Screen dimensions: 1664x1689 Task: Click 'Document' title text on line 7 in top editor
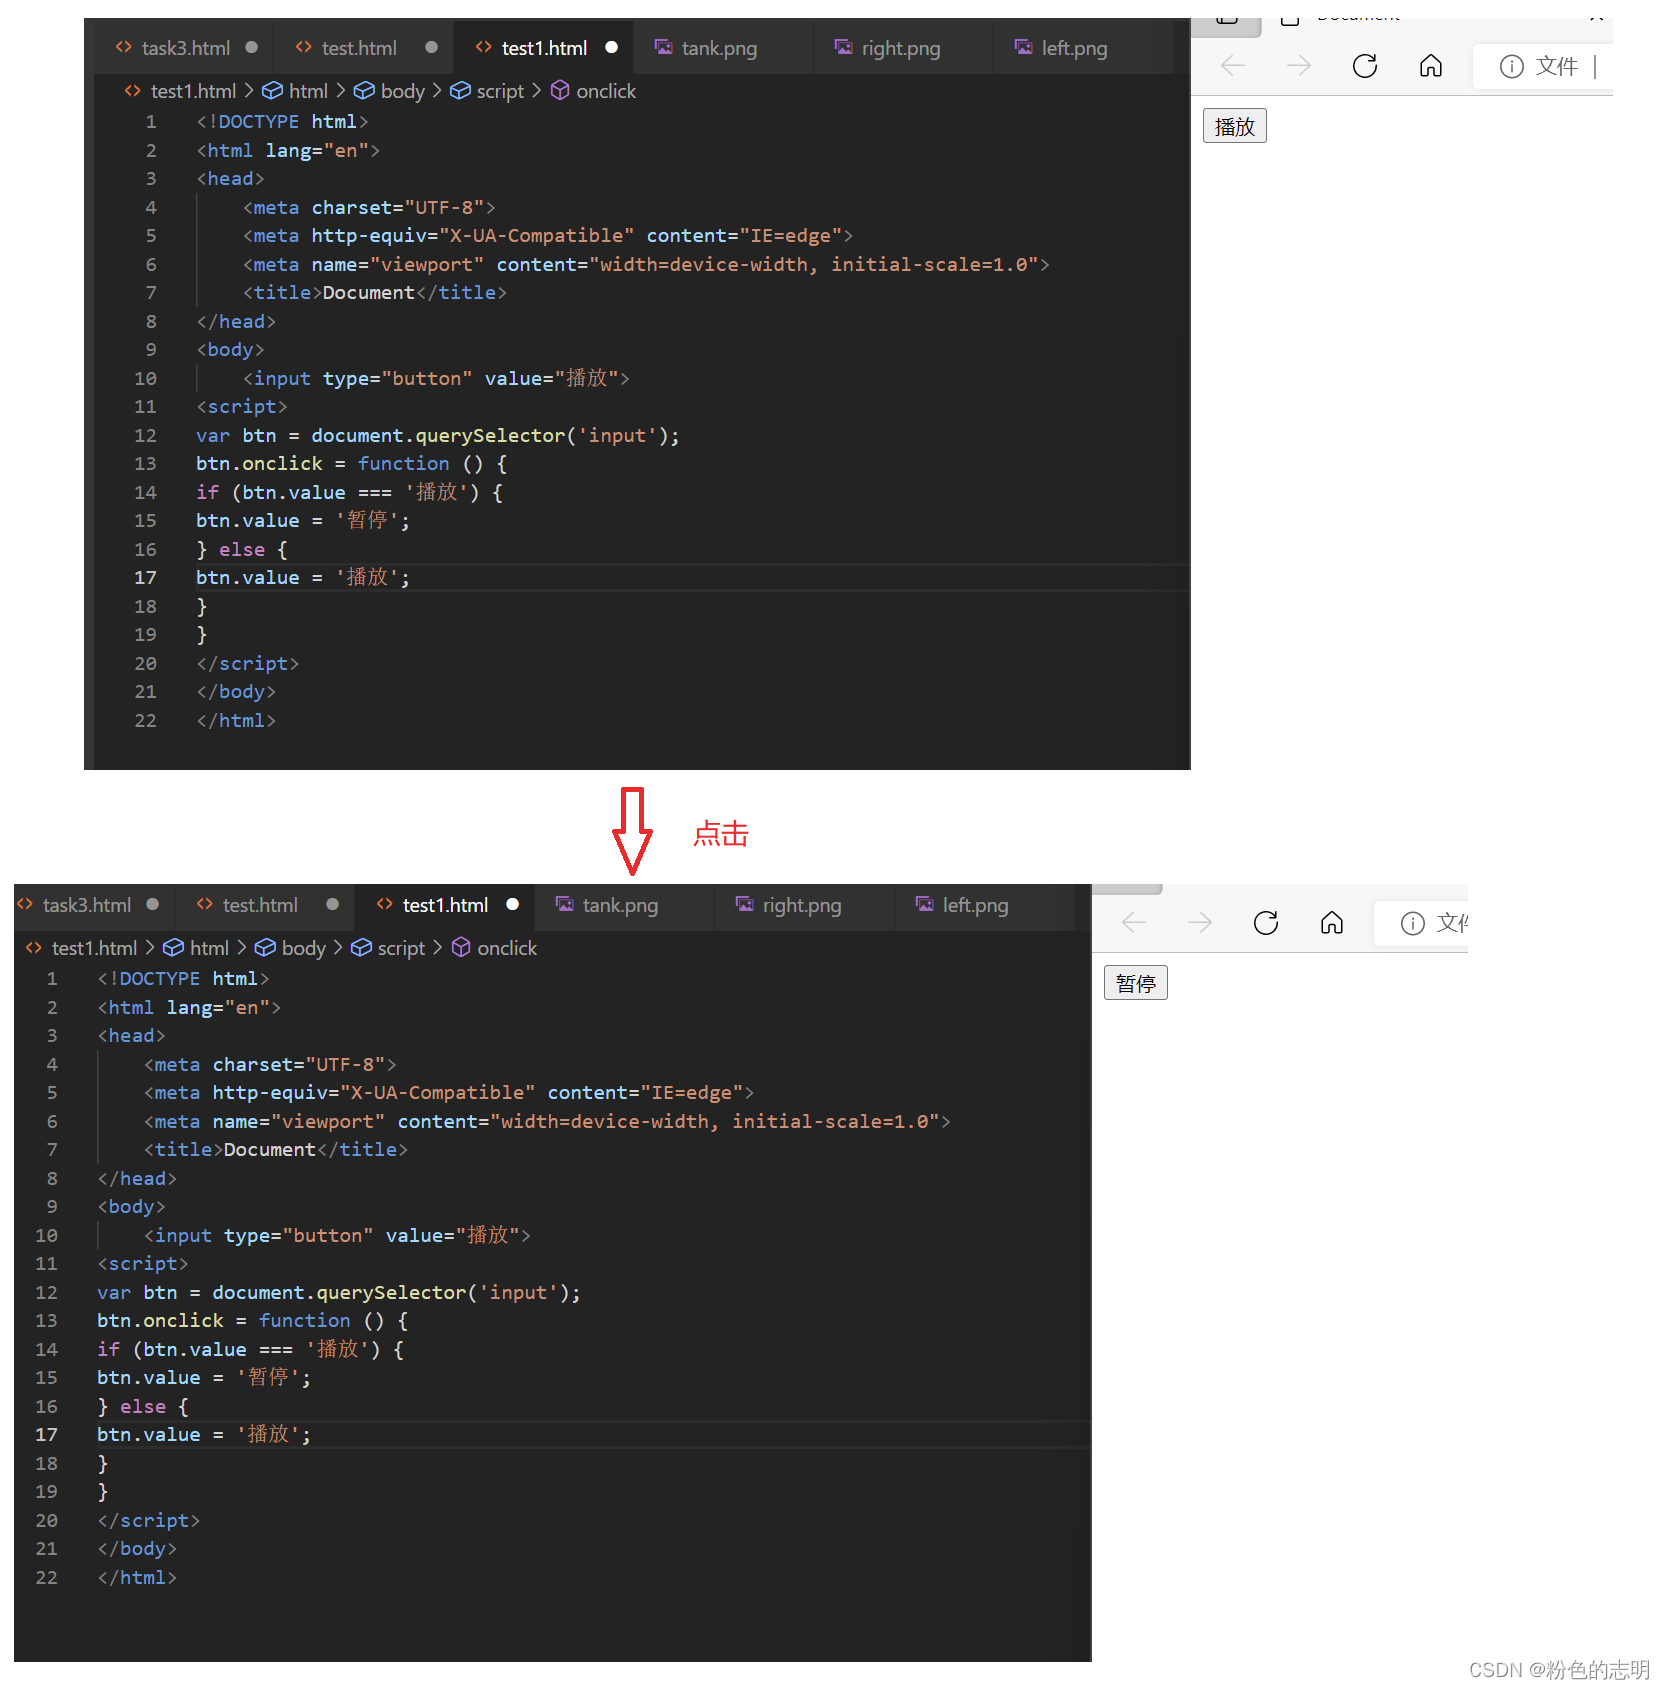click(368, 292)
